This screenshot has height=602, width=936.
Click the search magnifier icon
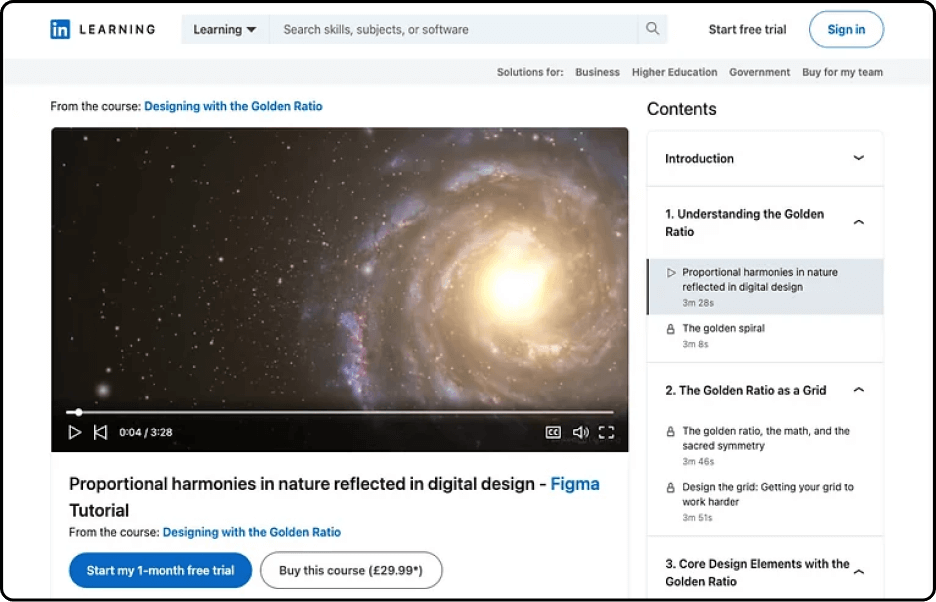point(652,29)
